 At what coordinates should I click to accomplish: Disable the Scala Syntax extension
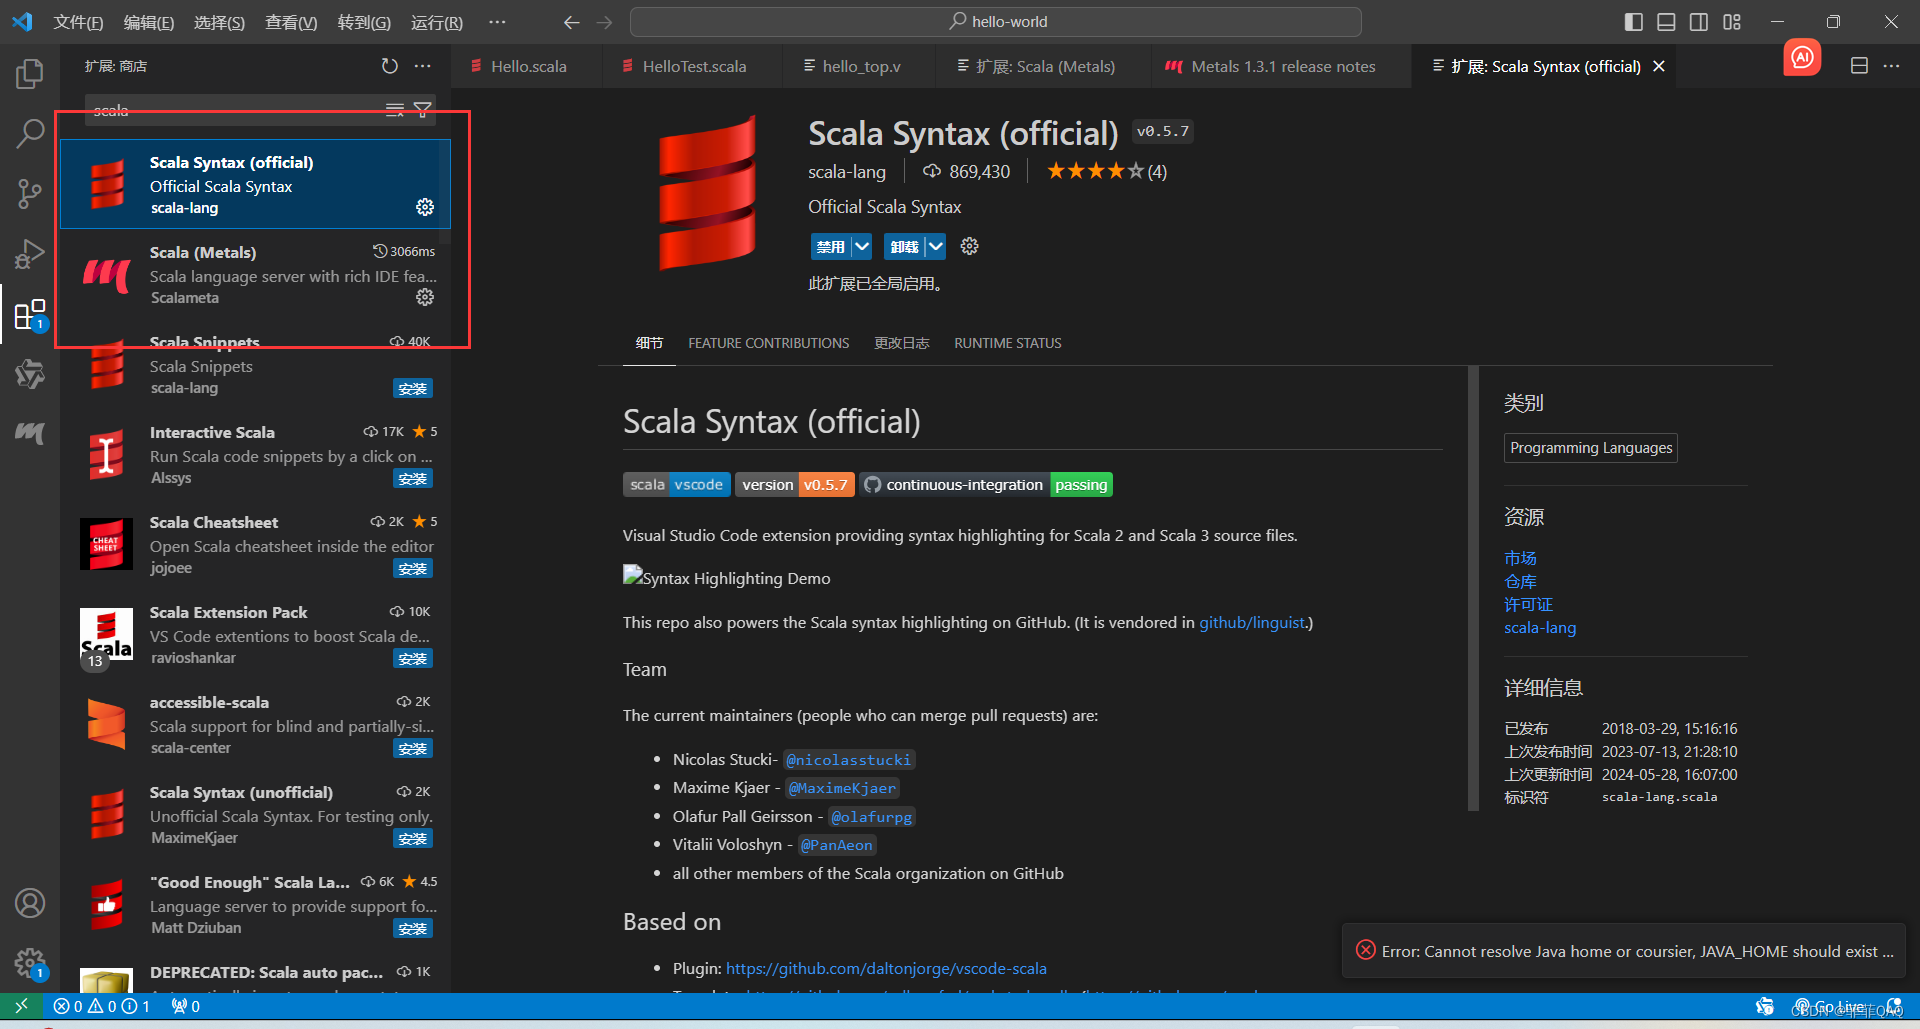click(x=830, y=246)
